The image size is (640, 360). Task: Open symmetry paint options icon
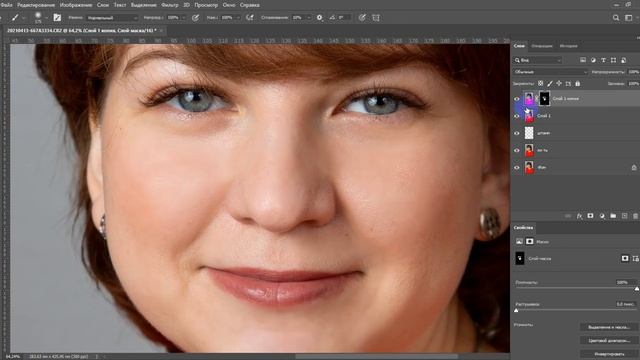click(x=376, y=18)
